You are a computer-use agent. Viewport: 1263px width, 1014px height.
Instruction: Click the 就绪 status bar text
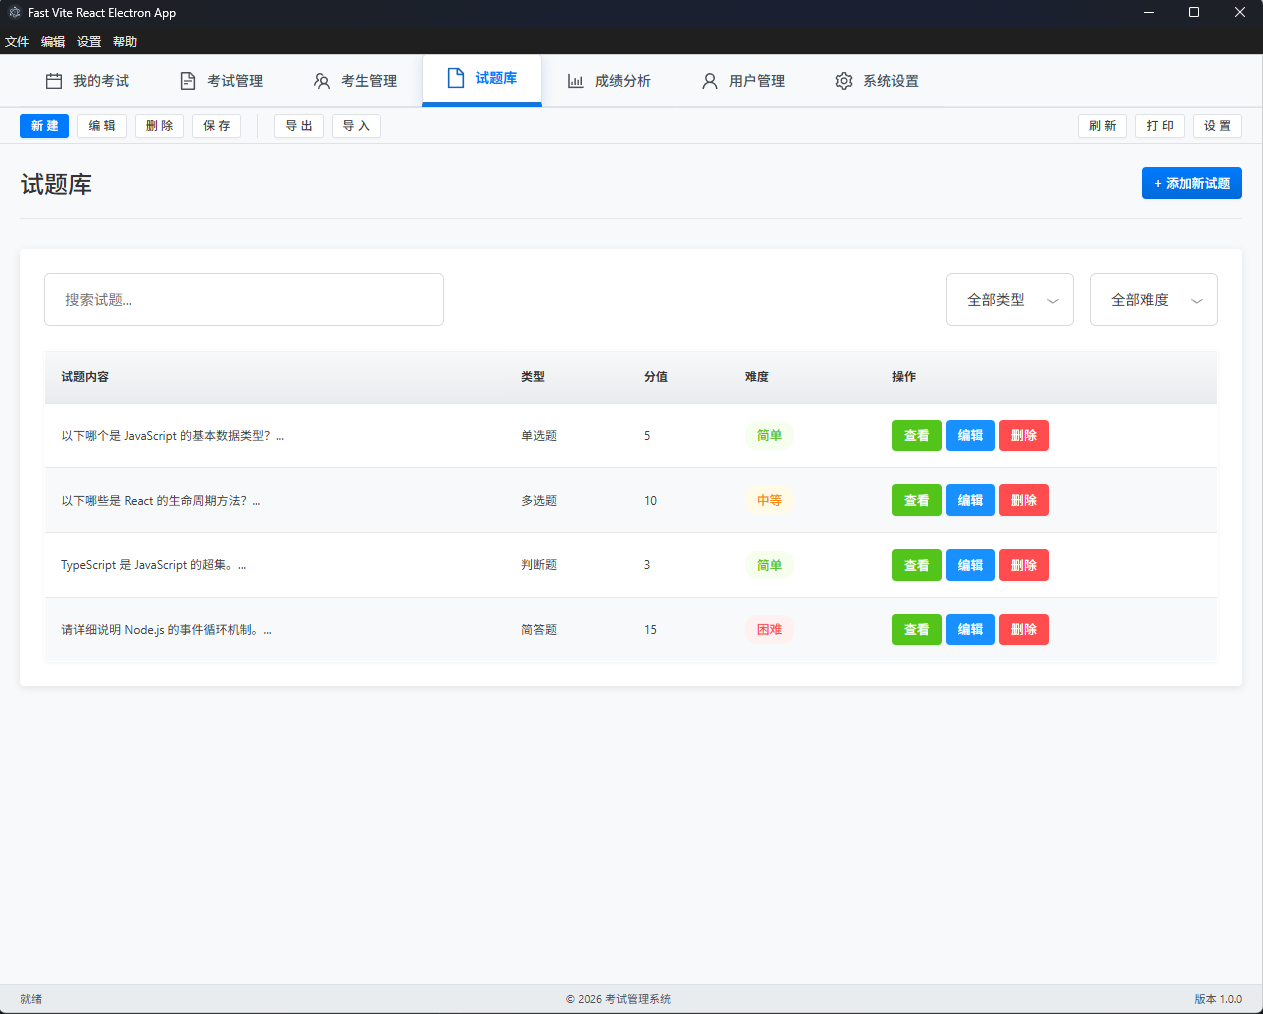[x=31, y=999]
